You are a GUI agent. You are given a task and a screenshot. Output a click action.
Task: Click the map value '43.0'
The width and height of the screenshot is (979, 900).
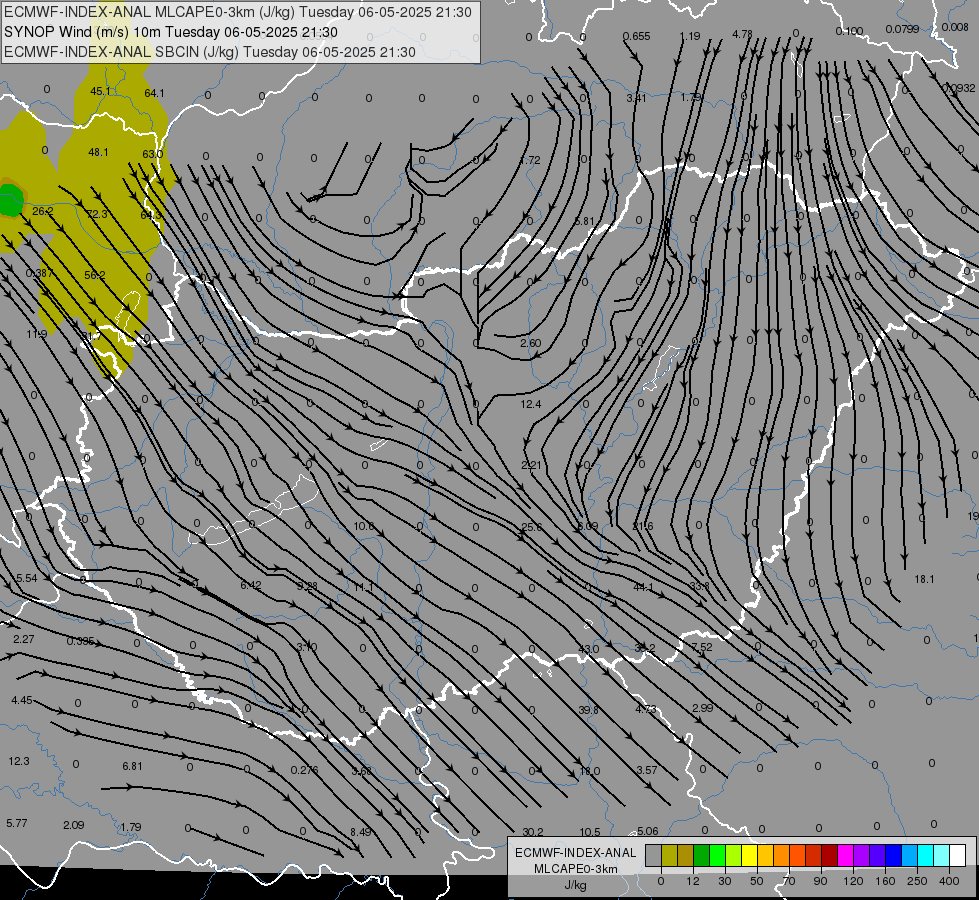pyautogui.click(x=588, y=649)
